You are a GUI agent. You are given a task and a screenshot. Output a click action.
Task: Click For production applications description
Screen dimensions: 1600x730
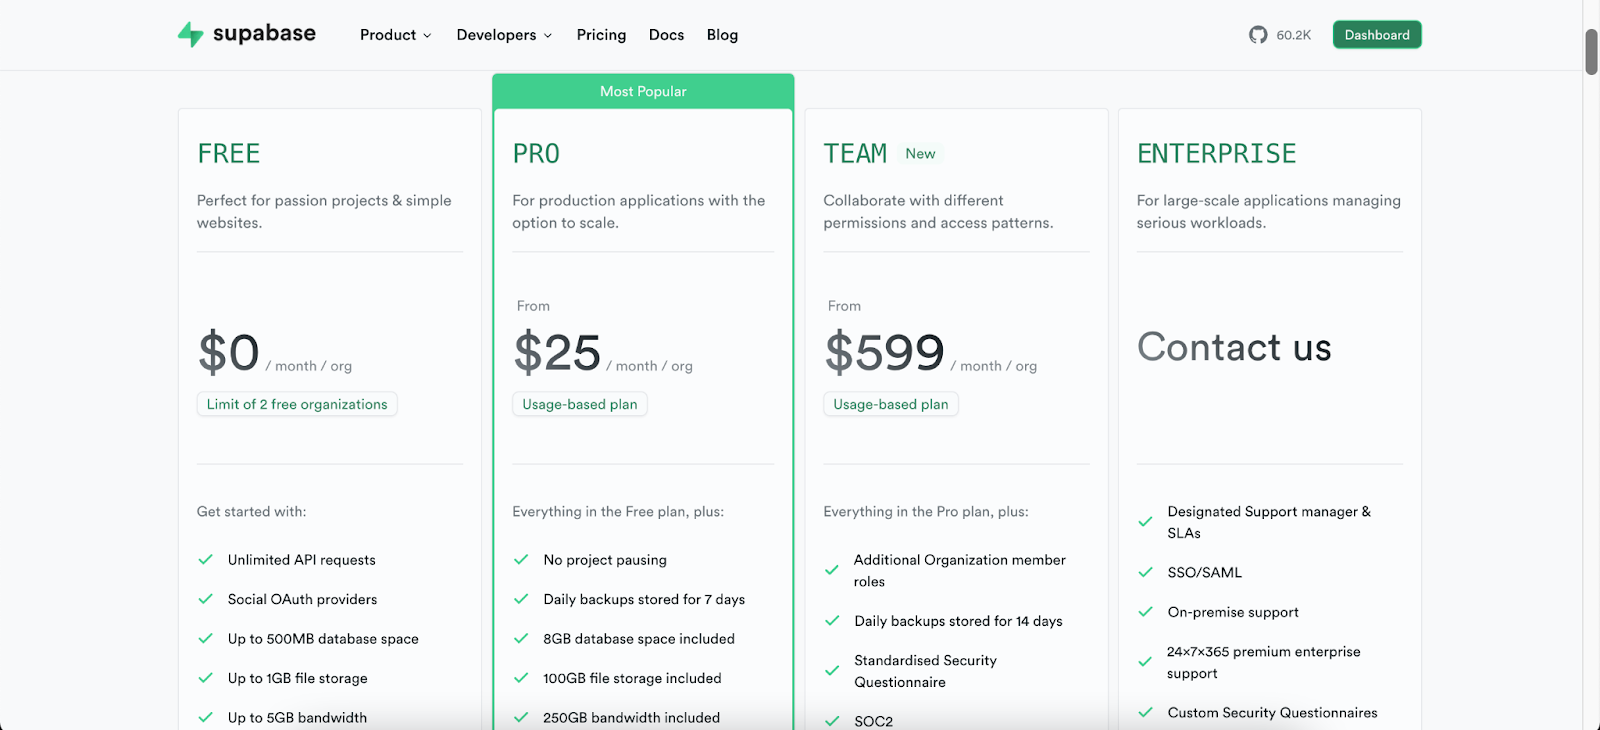point(639,212)
